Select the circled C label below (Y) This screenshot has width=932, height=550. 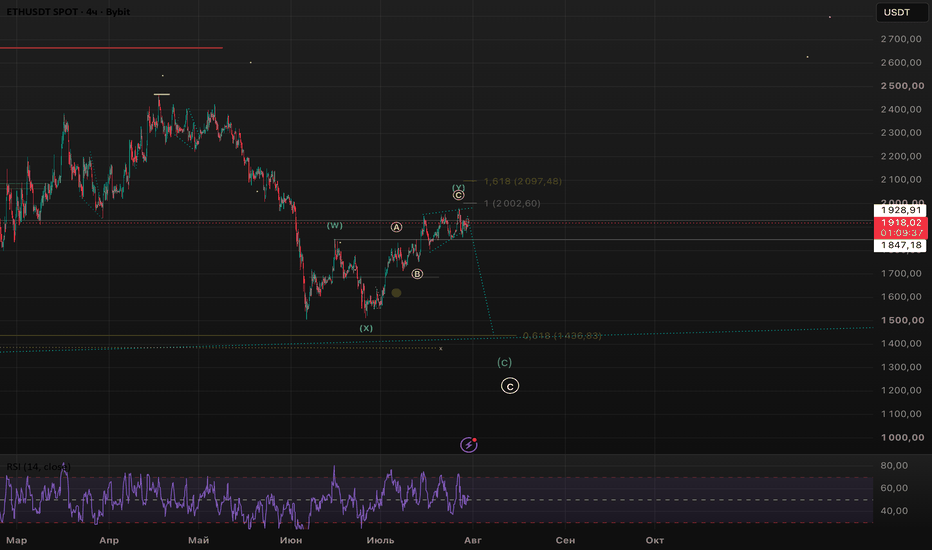click(x=458, y=195)
